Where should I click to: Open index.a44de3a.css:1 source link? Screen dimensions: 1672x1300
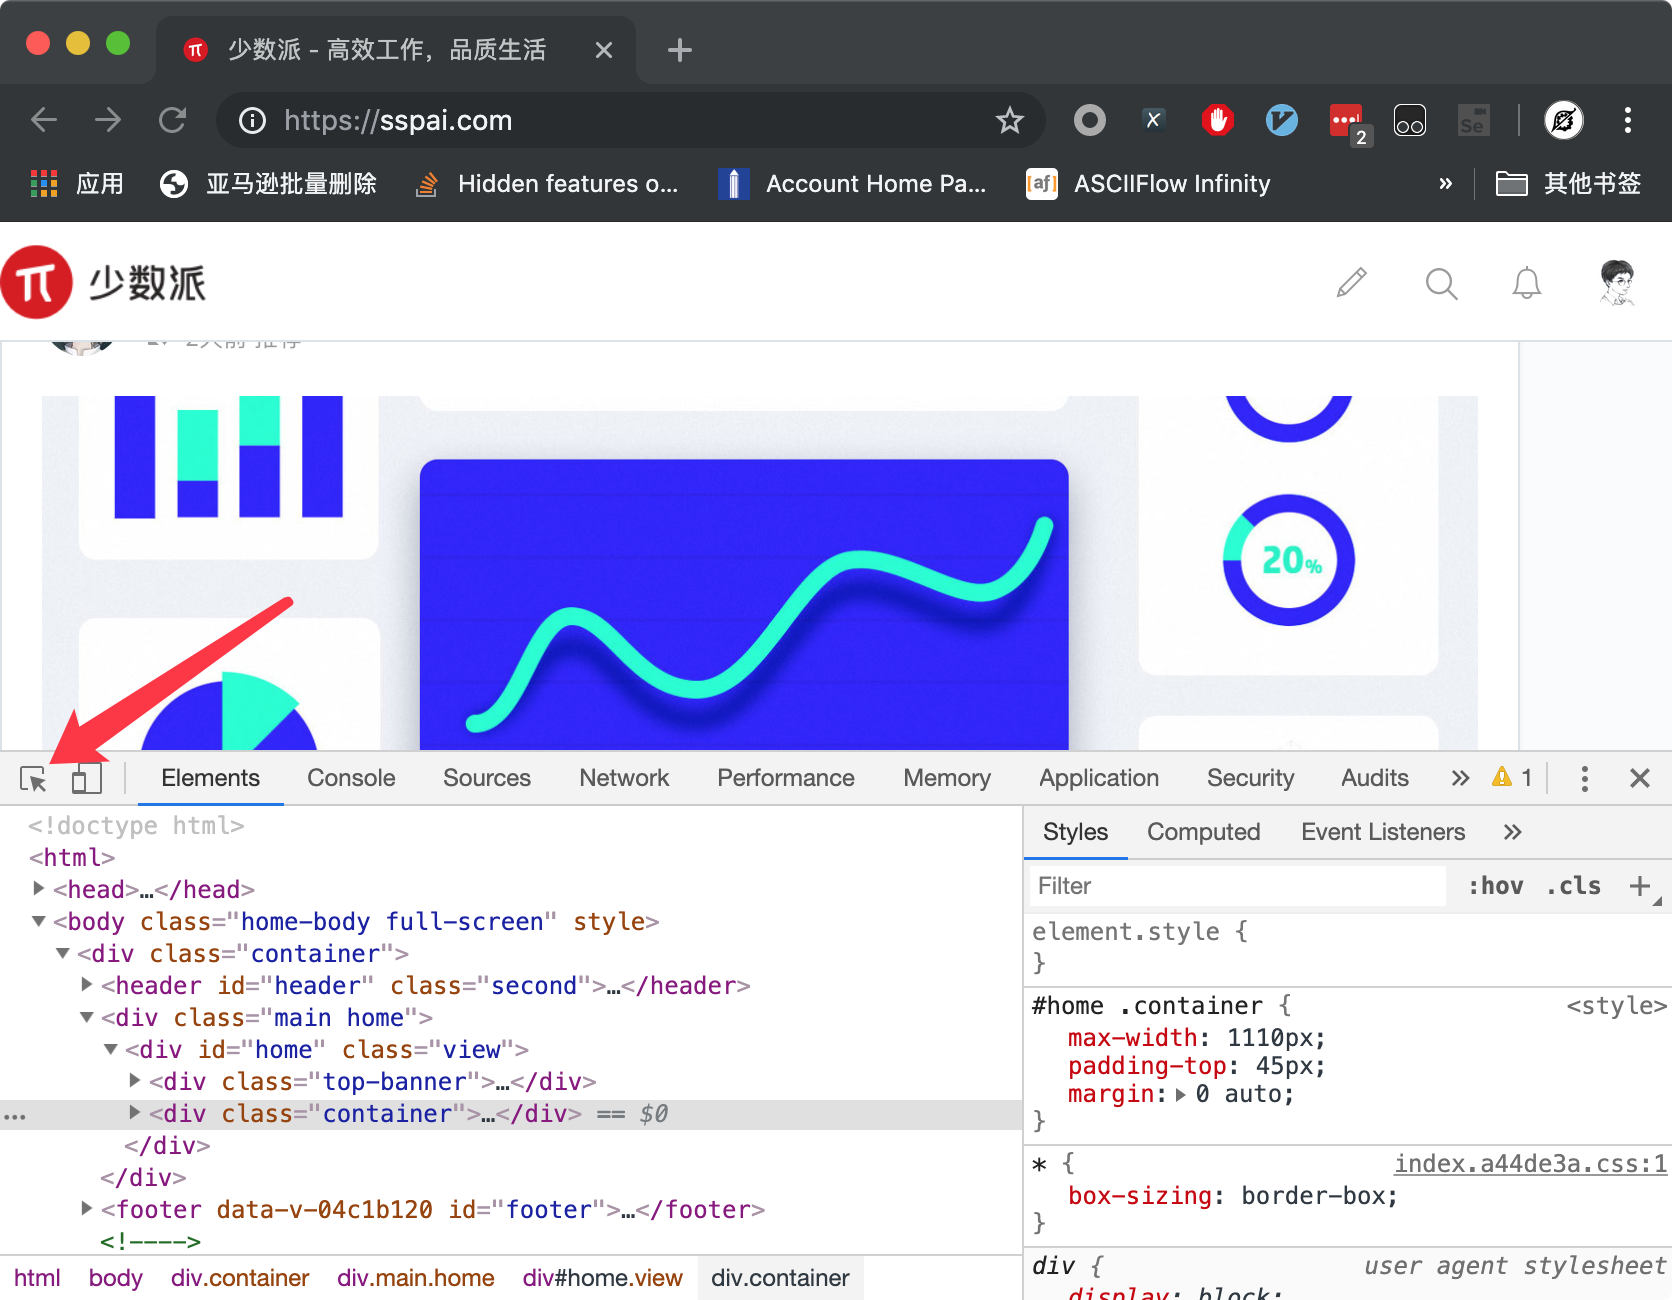(1530, 1164)
